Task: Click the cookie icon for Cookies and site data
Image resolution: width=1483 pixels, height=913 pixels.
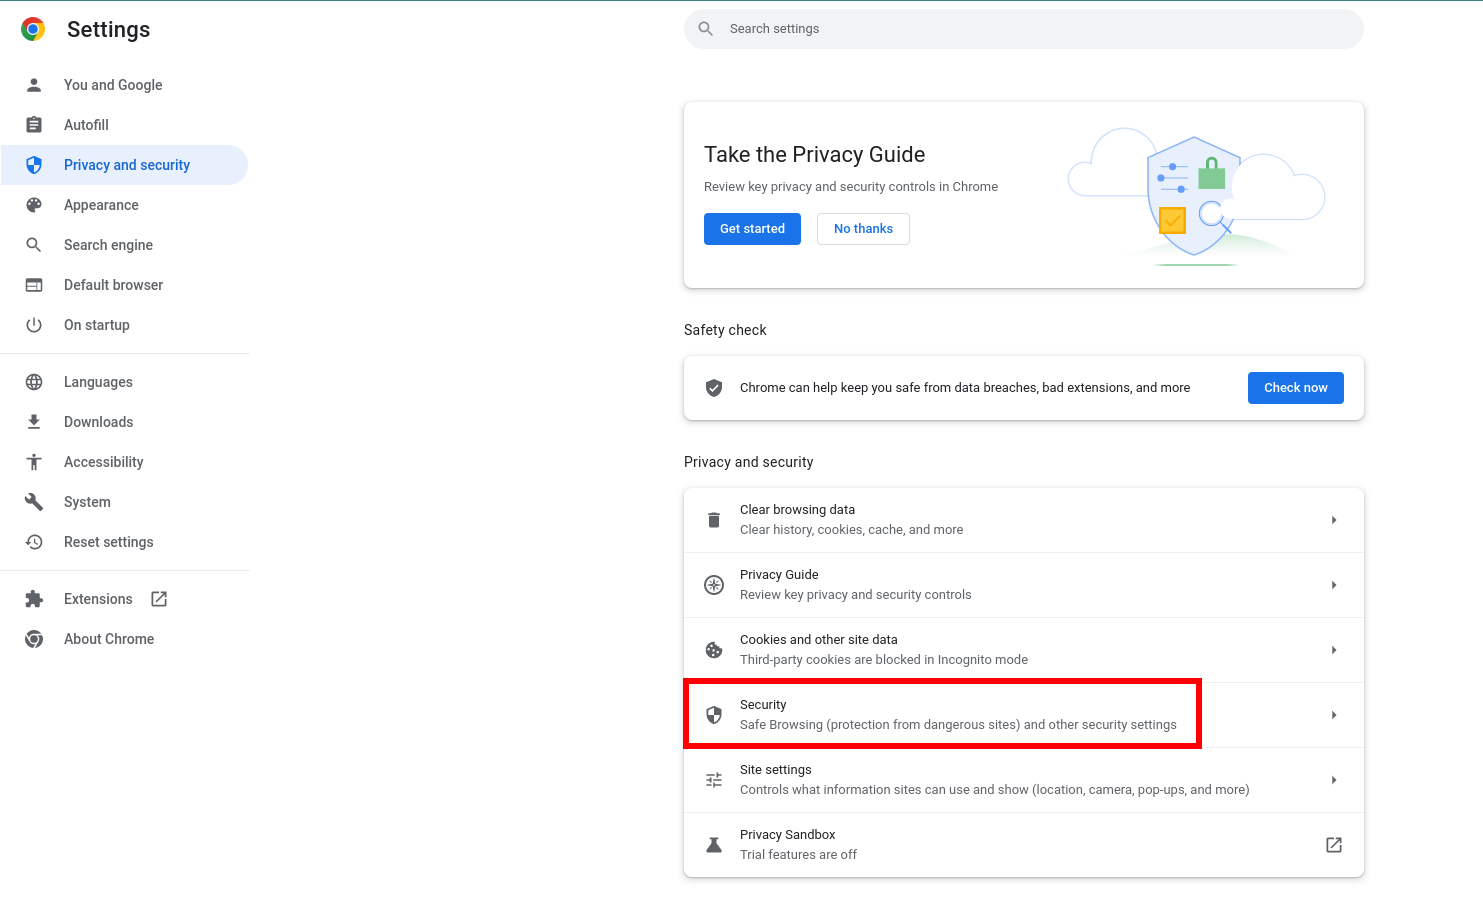Action: (x=714, y=650)
